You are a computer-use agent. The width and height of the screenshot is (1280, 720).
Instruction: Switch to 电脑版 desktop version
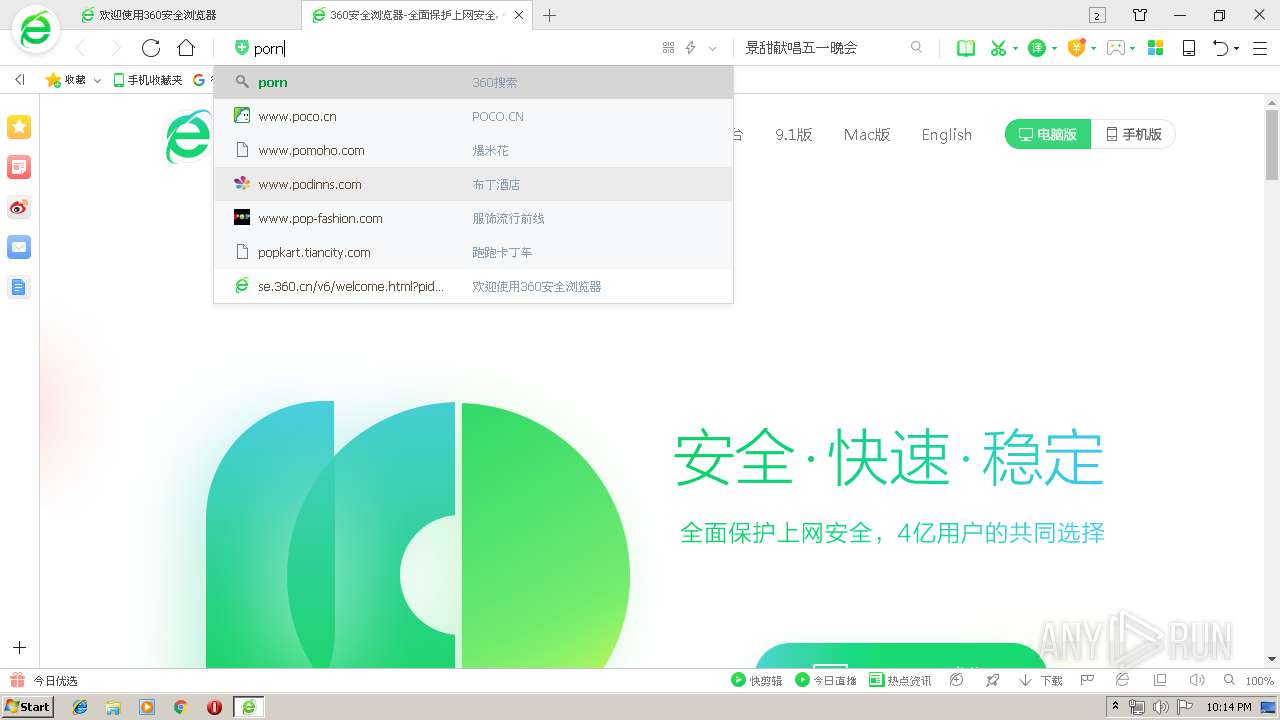click(x=1047, y=134)
